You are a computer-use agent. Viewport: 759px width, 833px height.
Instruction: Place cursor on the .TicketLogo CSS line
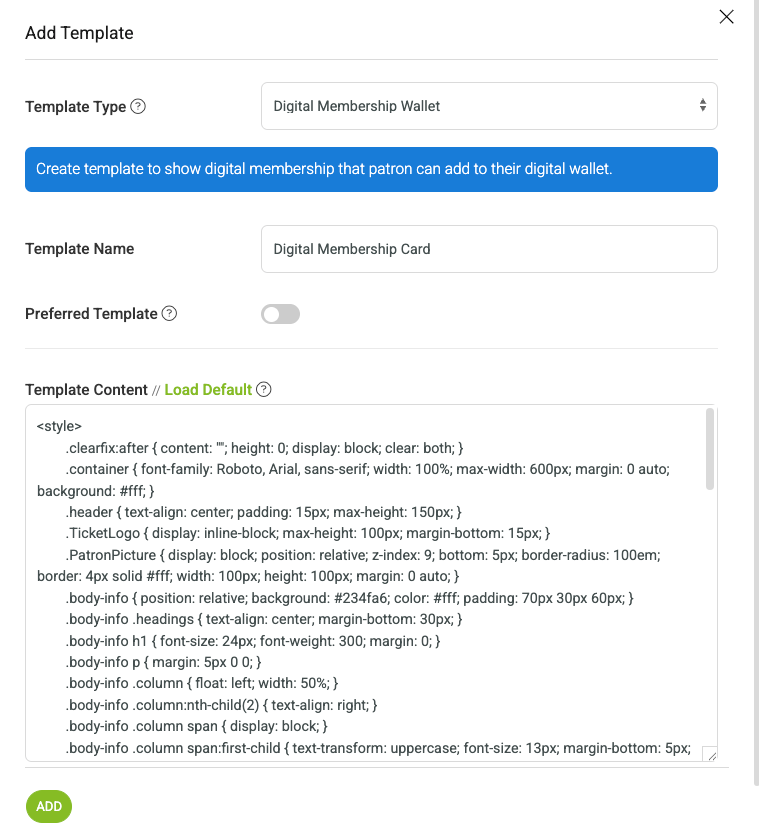(308, 533)
